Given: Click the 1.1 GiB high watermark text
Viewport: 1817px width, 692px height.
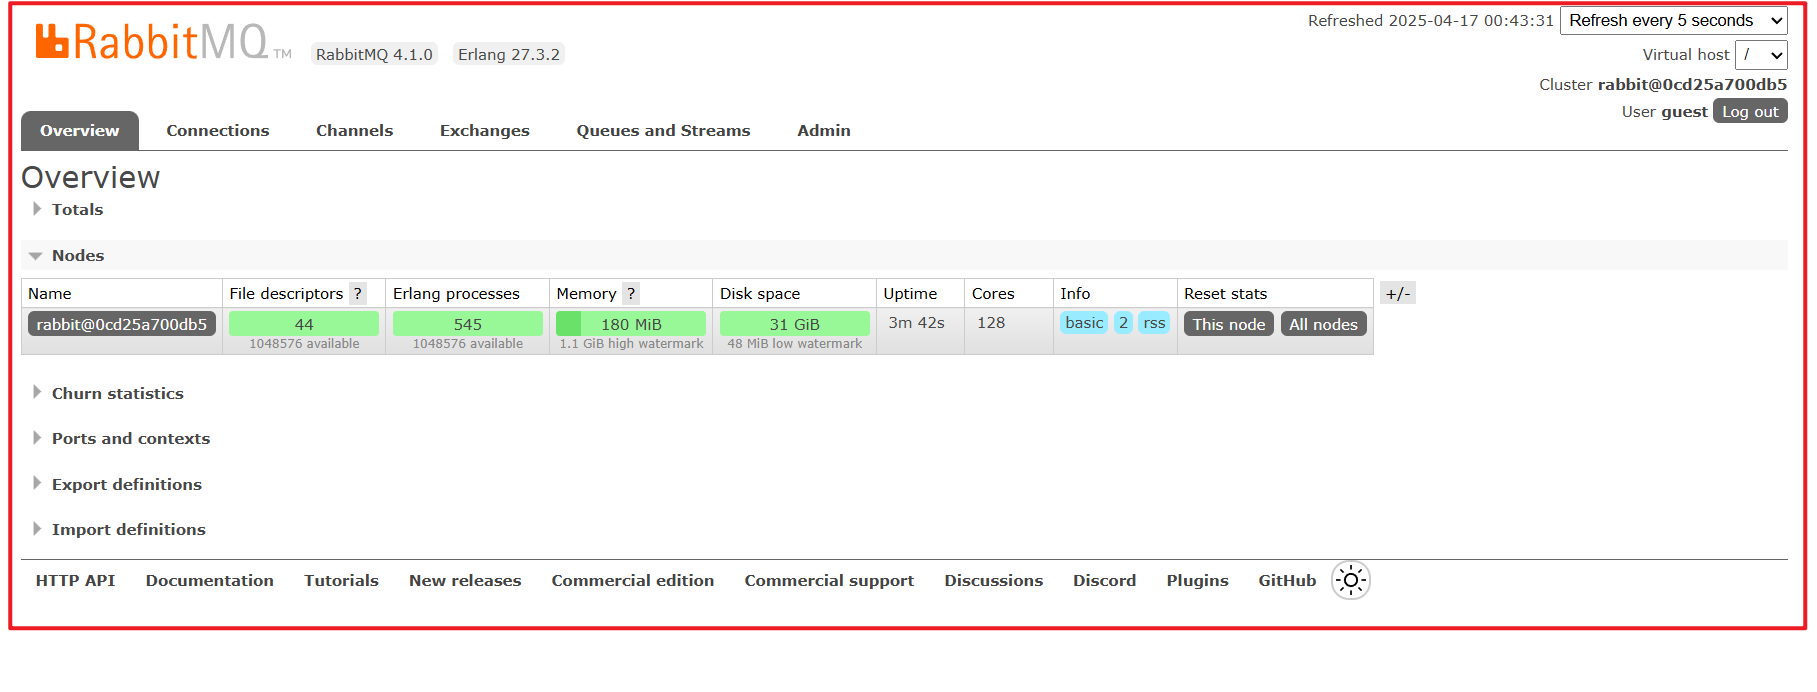Looking at the screenshot, I should click(x=631, y=343).
